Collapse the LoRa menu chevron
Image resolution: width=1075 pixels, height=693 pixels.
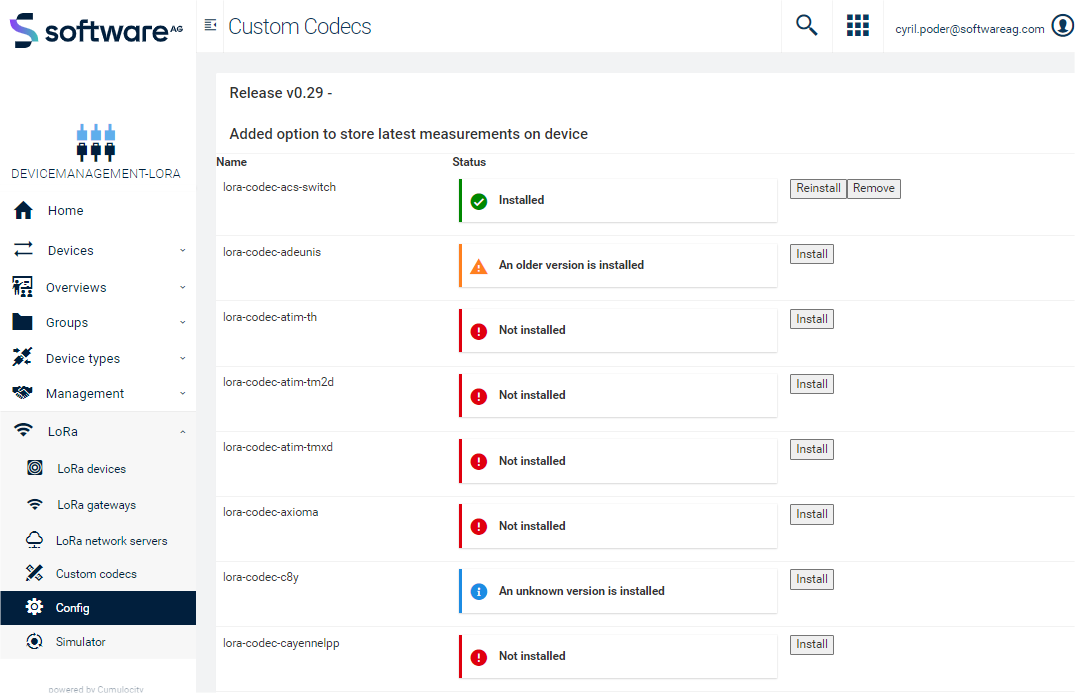pyautogui.click(x=182, y=432)
